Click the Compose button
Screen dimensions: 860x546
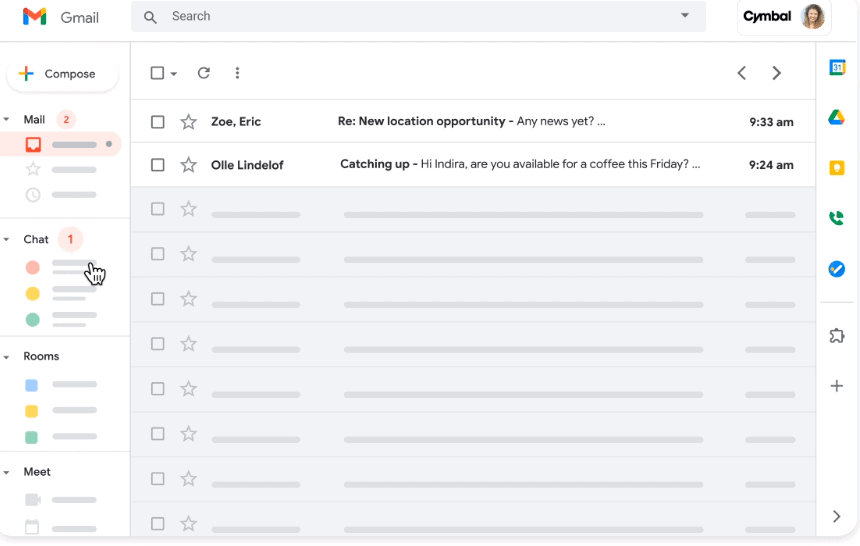62,74
